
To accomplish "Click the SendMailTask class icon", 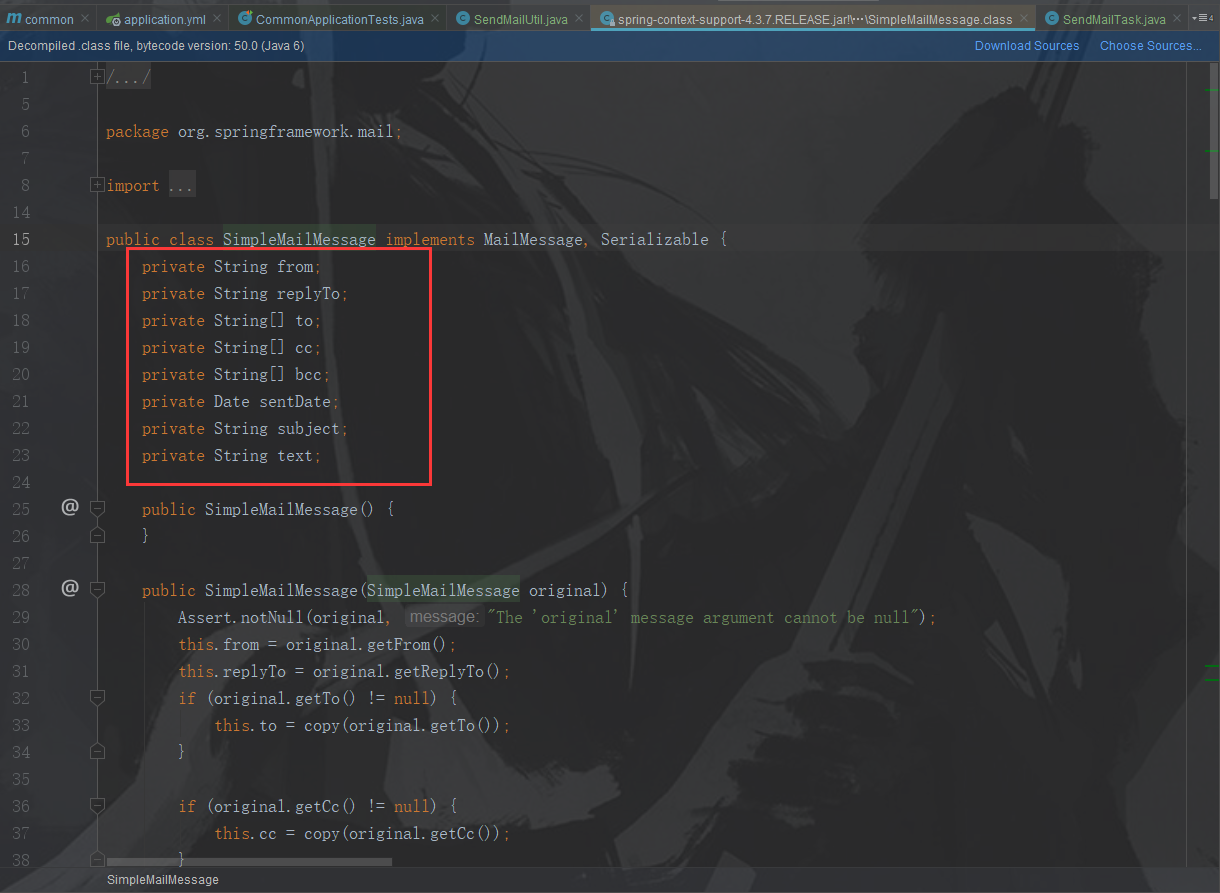I will [x=1052, y=19].
